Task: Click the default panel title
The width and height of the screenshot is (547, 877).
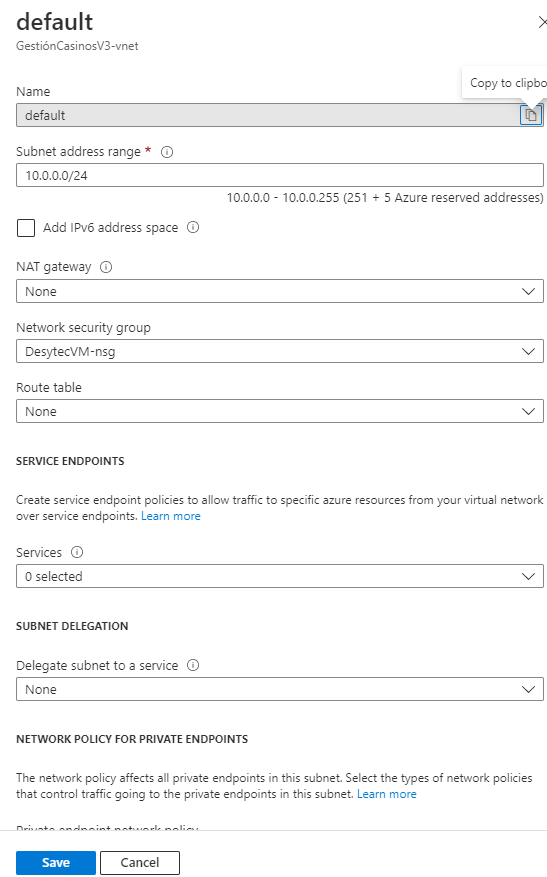Action: pos(55,22)
